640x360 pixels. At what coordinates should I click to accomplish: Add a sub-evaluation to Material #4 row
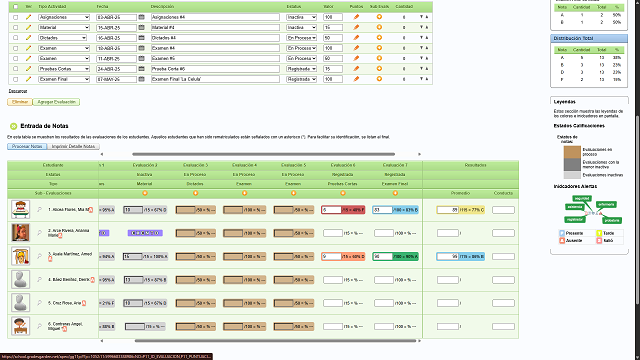[x=379, y=27]
